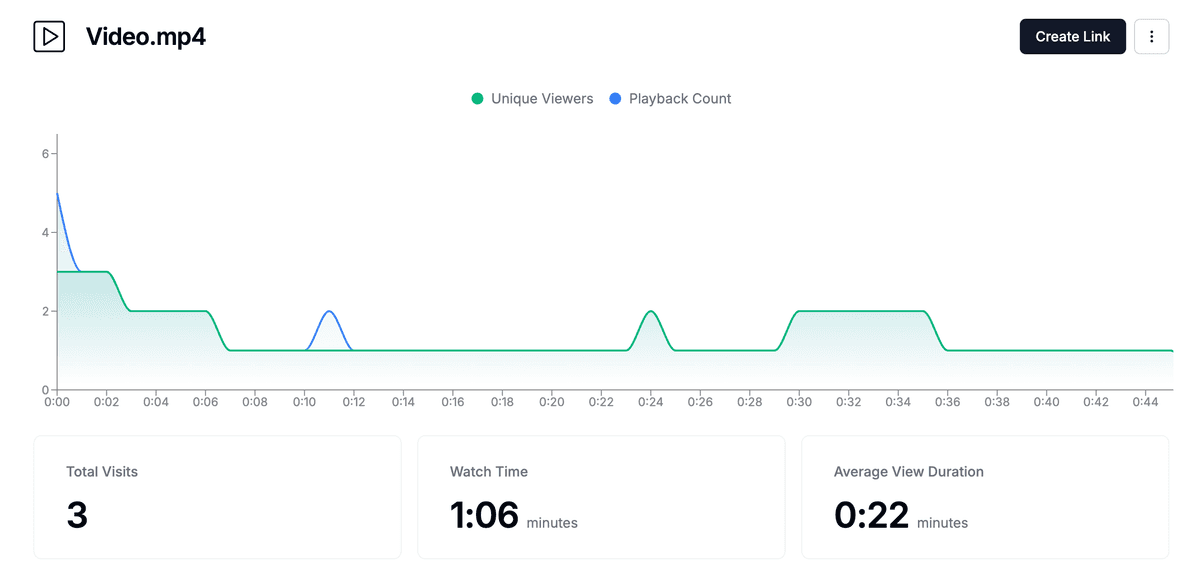1200x578 pixels.
Task: Select the Watch Time stat card
Action: tap(600, 496)
